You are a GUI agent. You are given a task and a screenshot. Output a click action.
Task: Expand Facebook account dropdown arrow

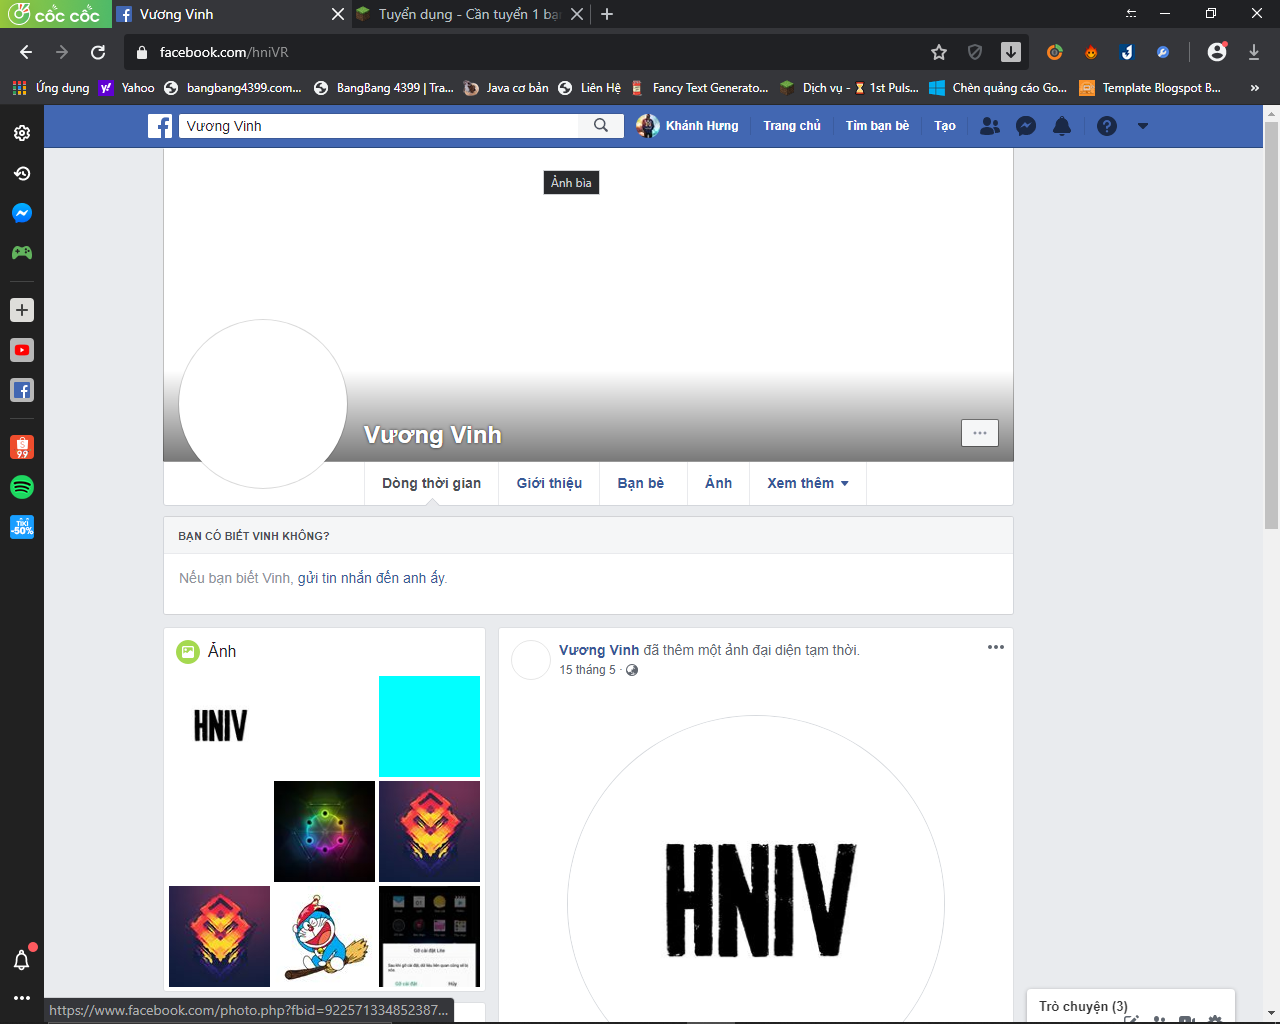pos(1143,126)
